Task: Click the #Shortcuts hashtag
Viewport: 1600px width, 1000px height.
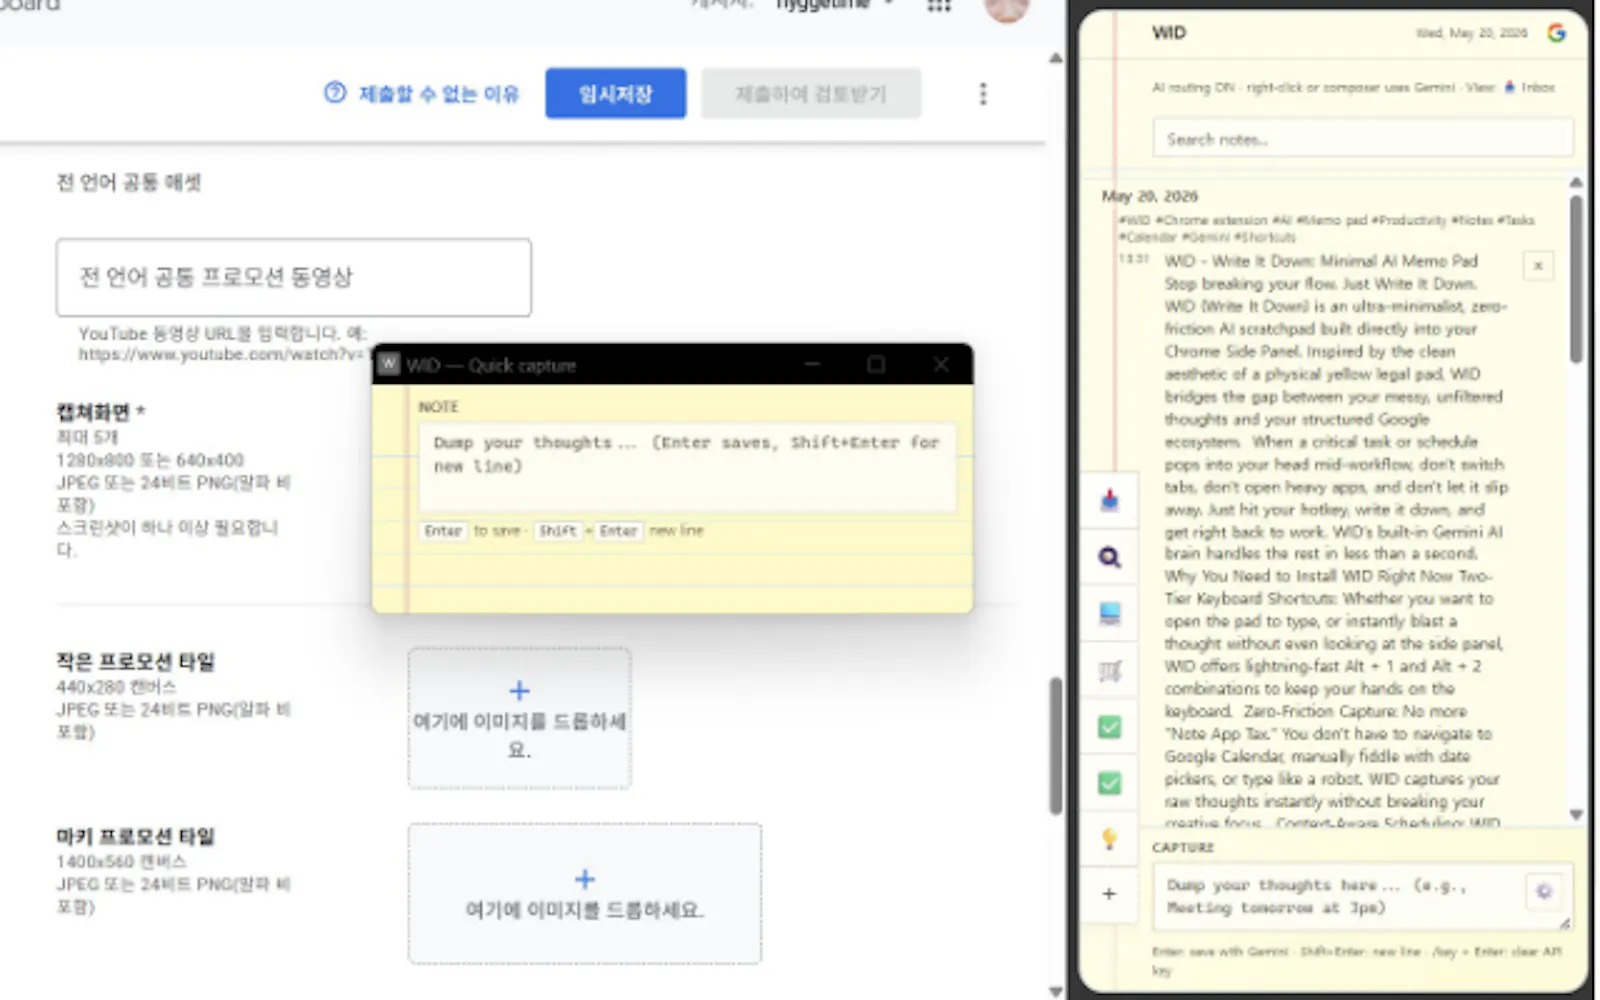Action: (1265, 237)
